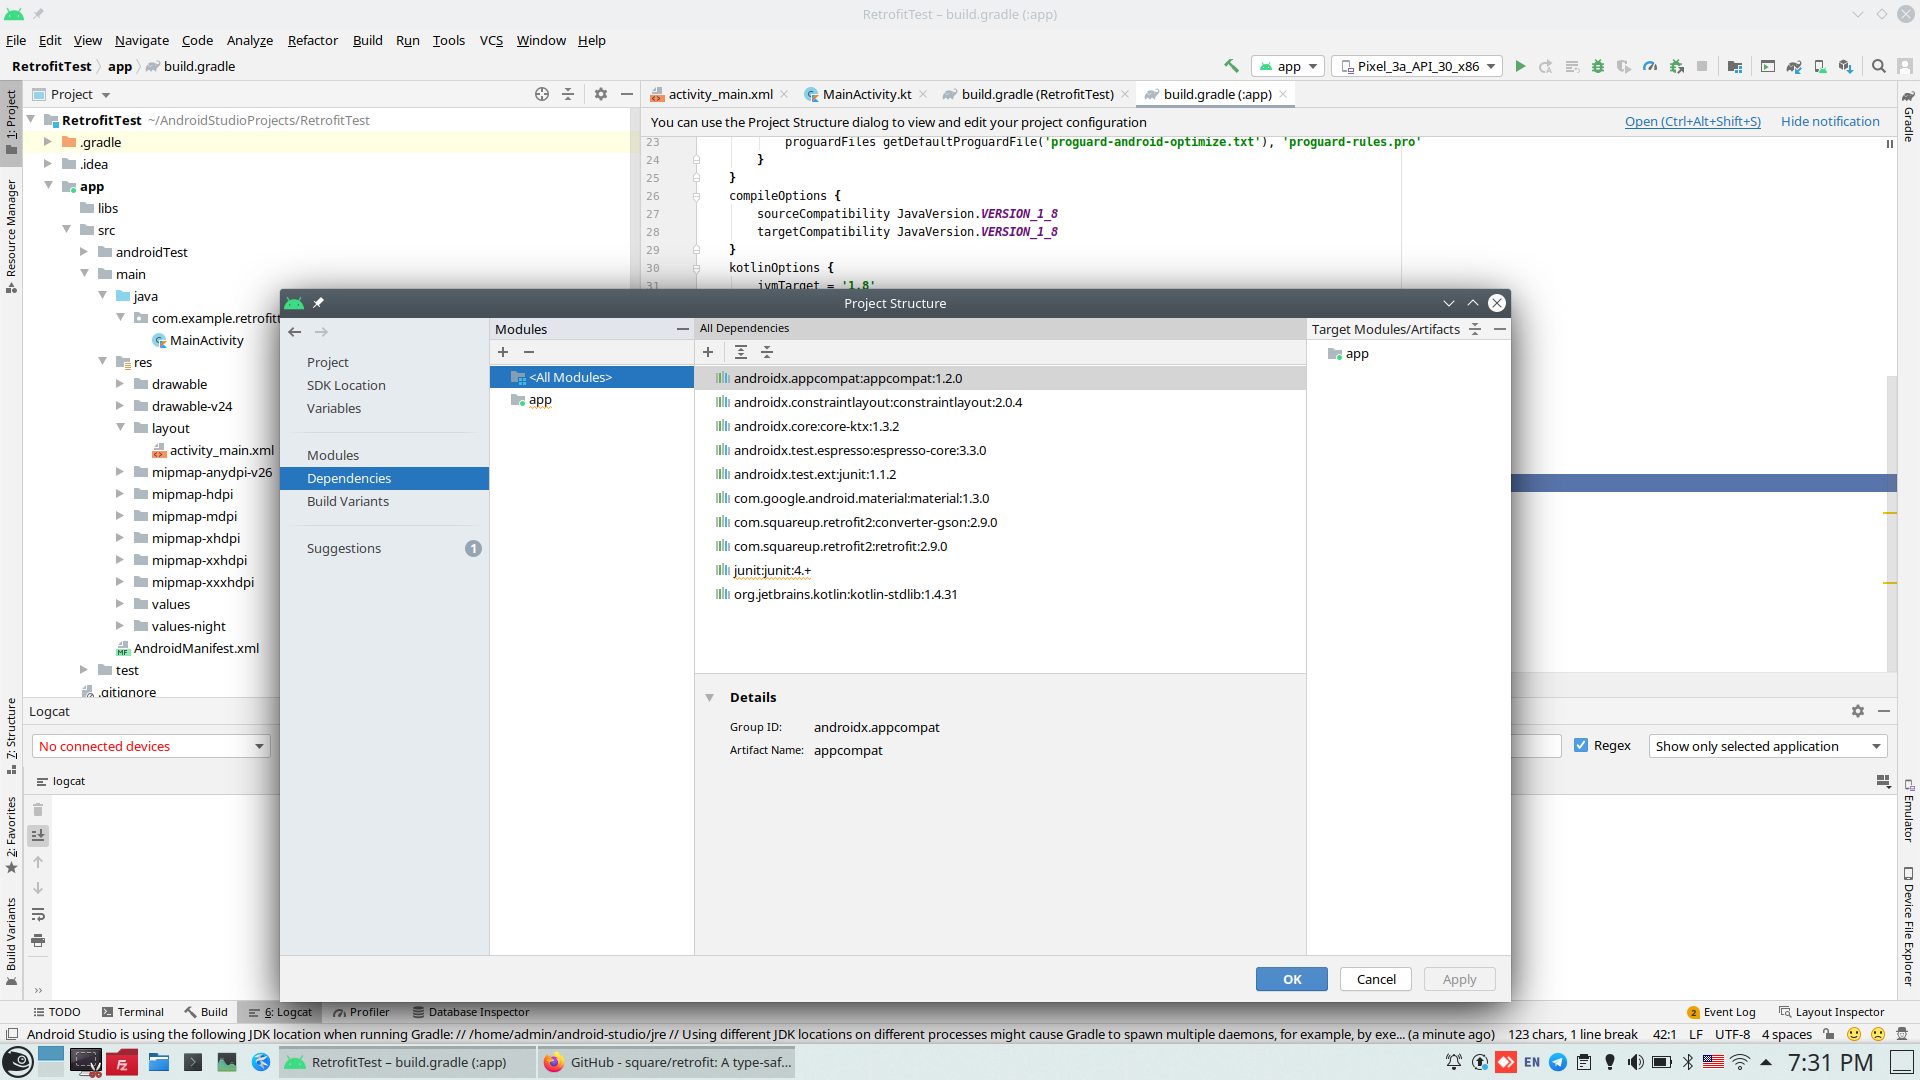This screenshot has width=1920, height=1080.
Task: Open Show only selected application dropdown
Action: [1767, 746]
